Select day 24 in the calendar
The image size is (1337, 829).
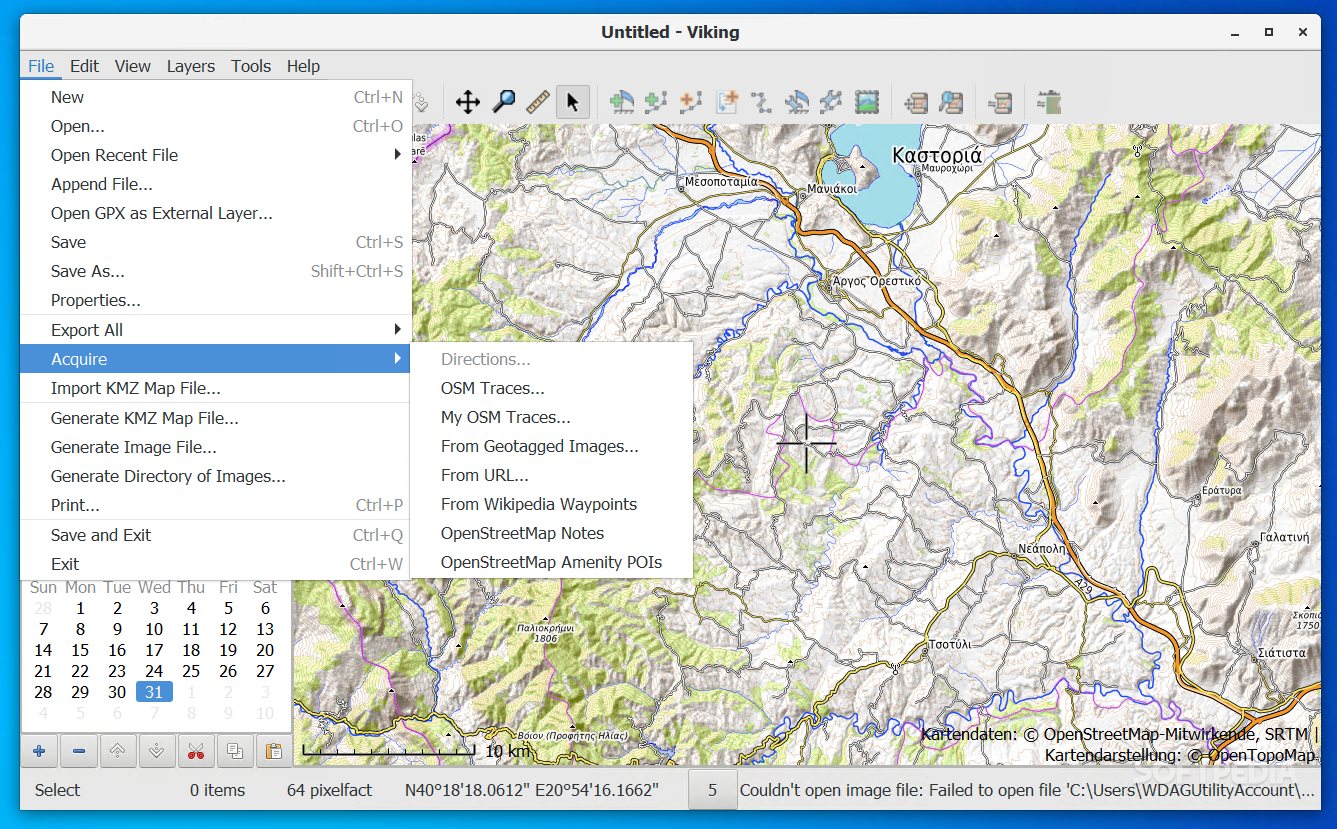(154, 671)
